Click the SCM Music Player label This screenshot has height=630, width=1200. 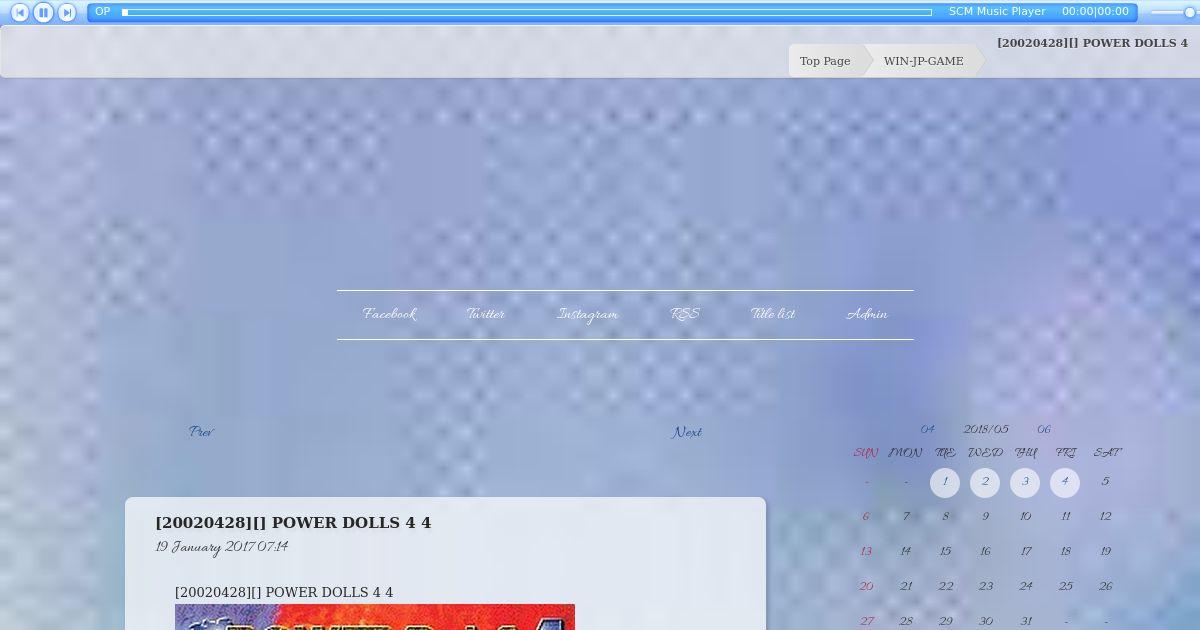coord(997,12)
